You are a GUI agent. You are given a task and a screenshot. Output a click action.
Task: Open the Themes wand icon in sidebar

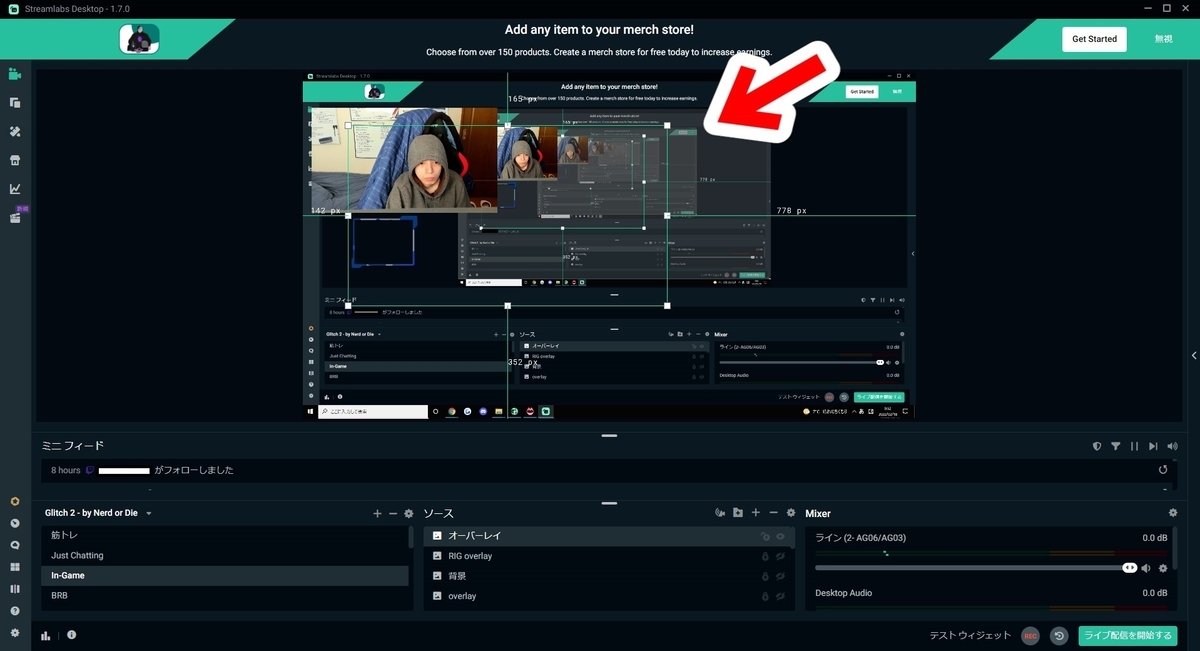[x=15, y=131]
